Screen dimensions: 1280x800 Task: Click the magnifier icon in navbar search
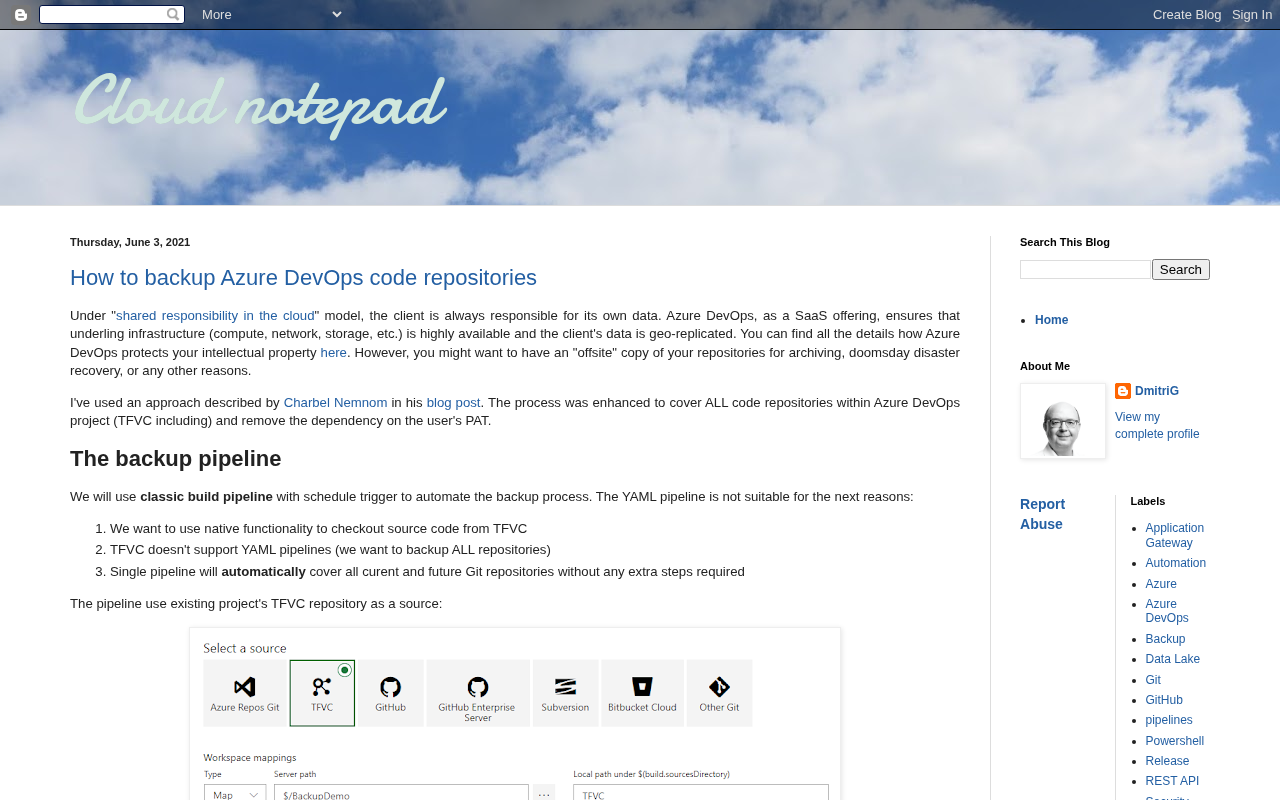(173, 15)
